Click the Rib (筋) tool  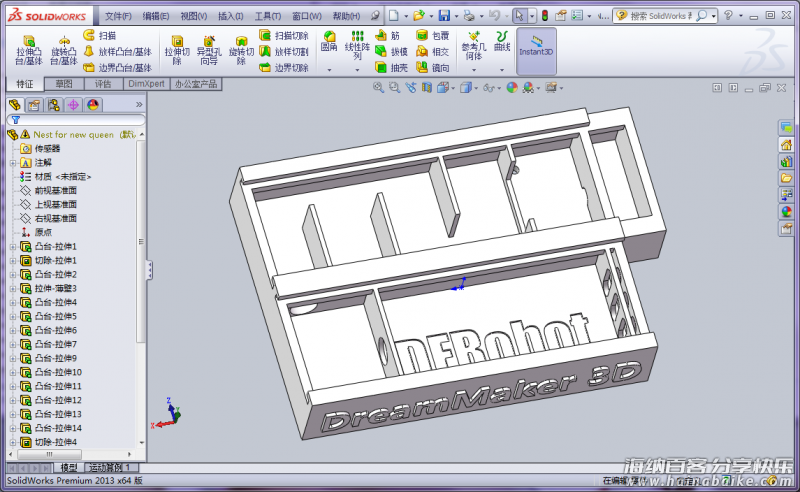[x=387, y=35]
